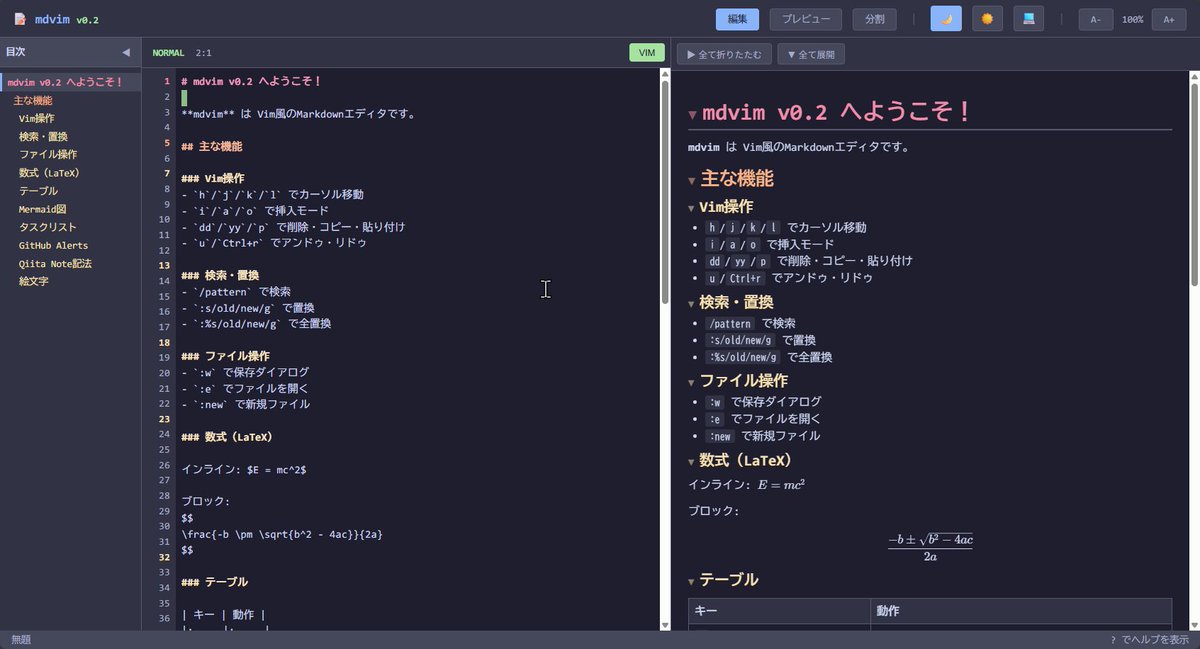
Task: Click the NORMAL mode indicator
Action: 168,52
